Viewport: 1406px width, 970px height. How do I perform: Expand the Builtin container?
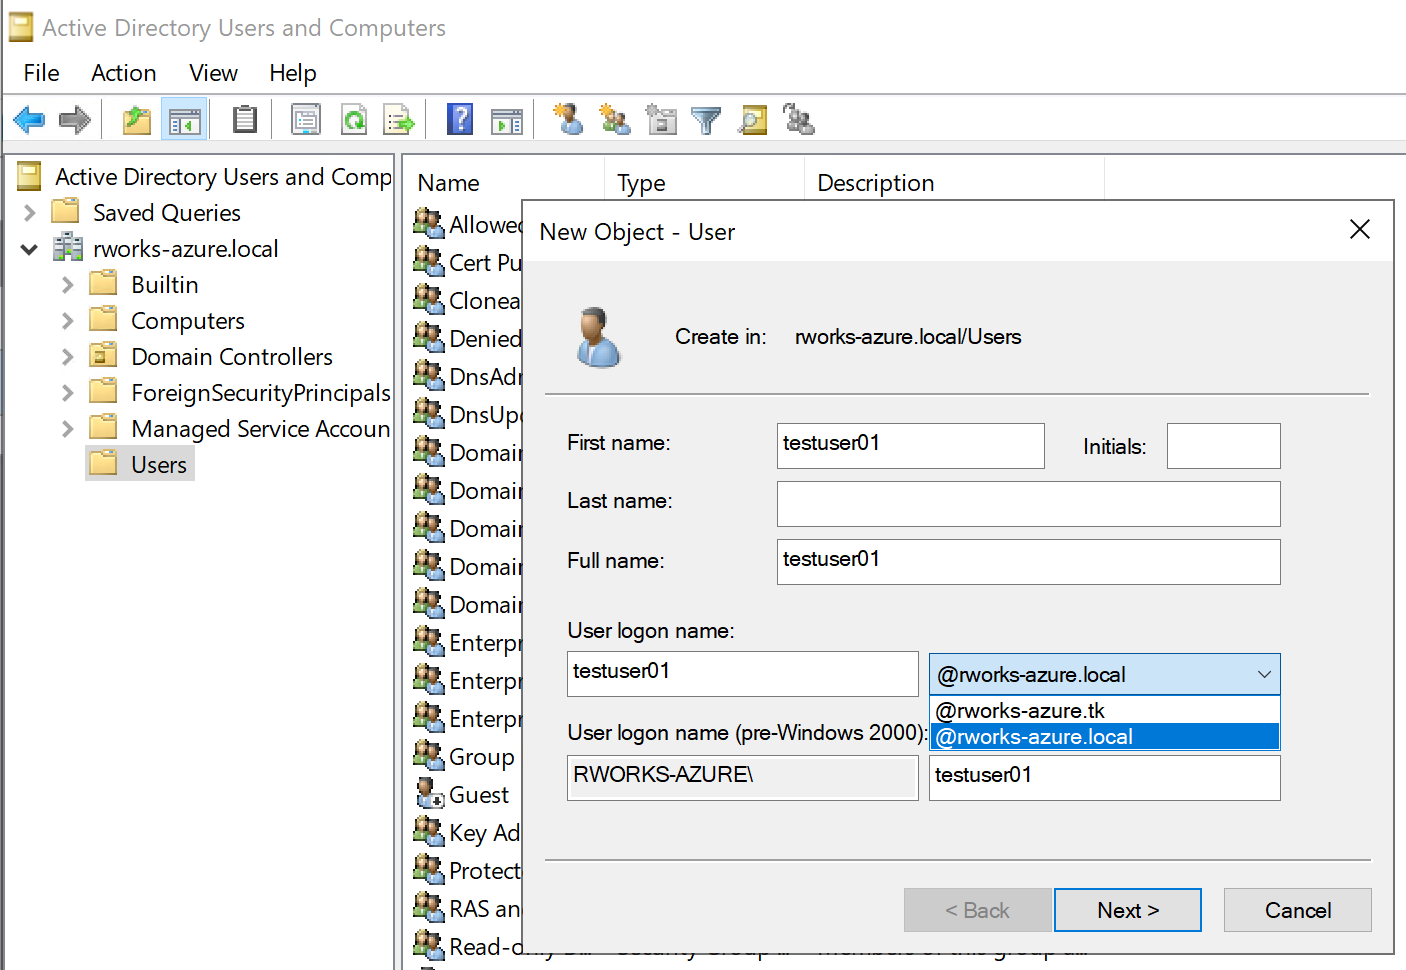pos(68,285)
